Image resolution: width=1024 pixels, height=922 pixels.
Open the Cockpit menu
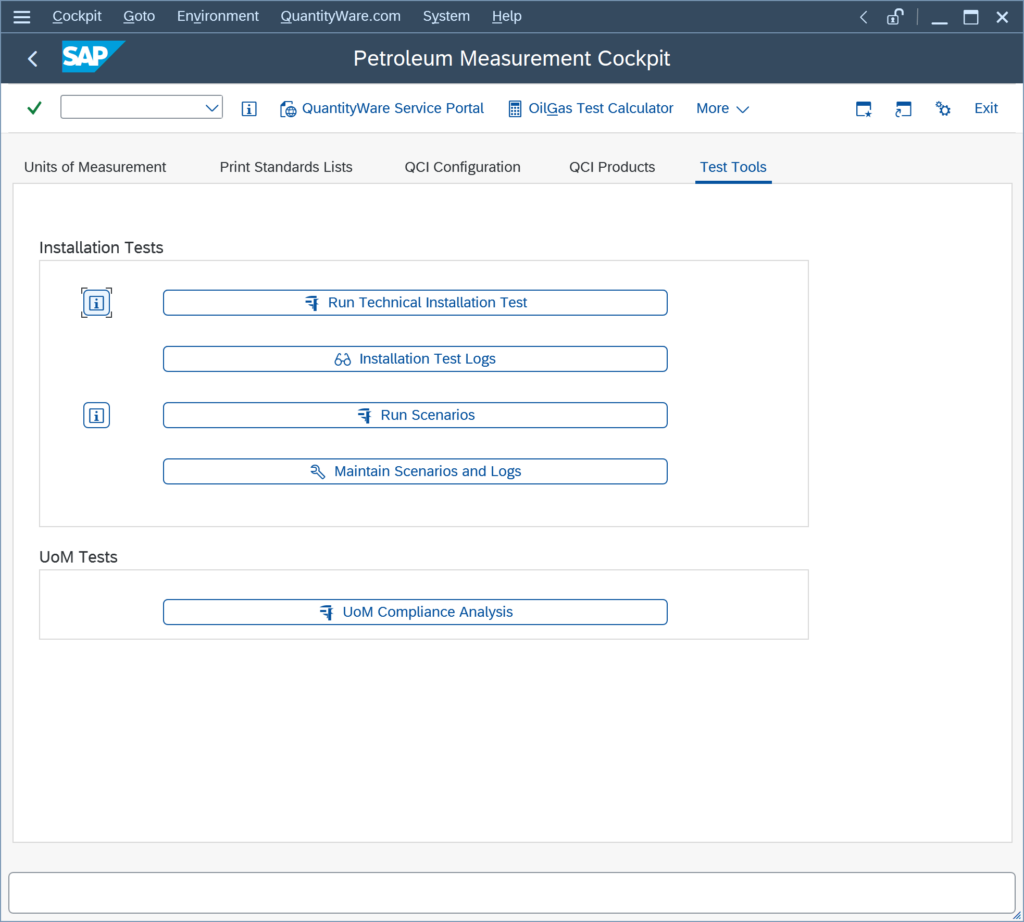coord(77,16)
